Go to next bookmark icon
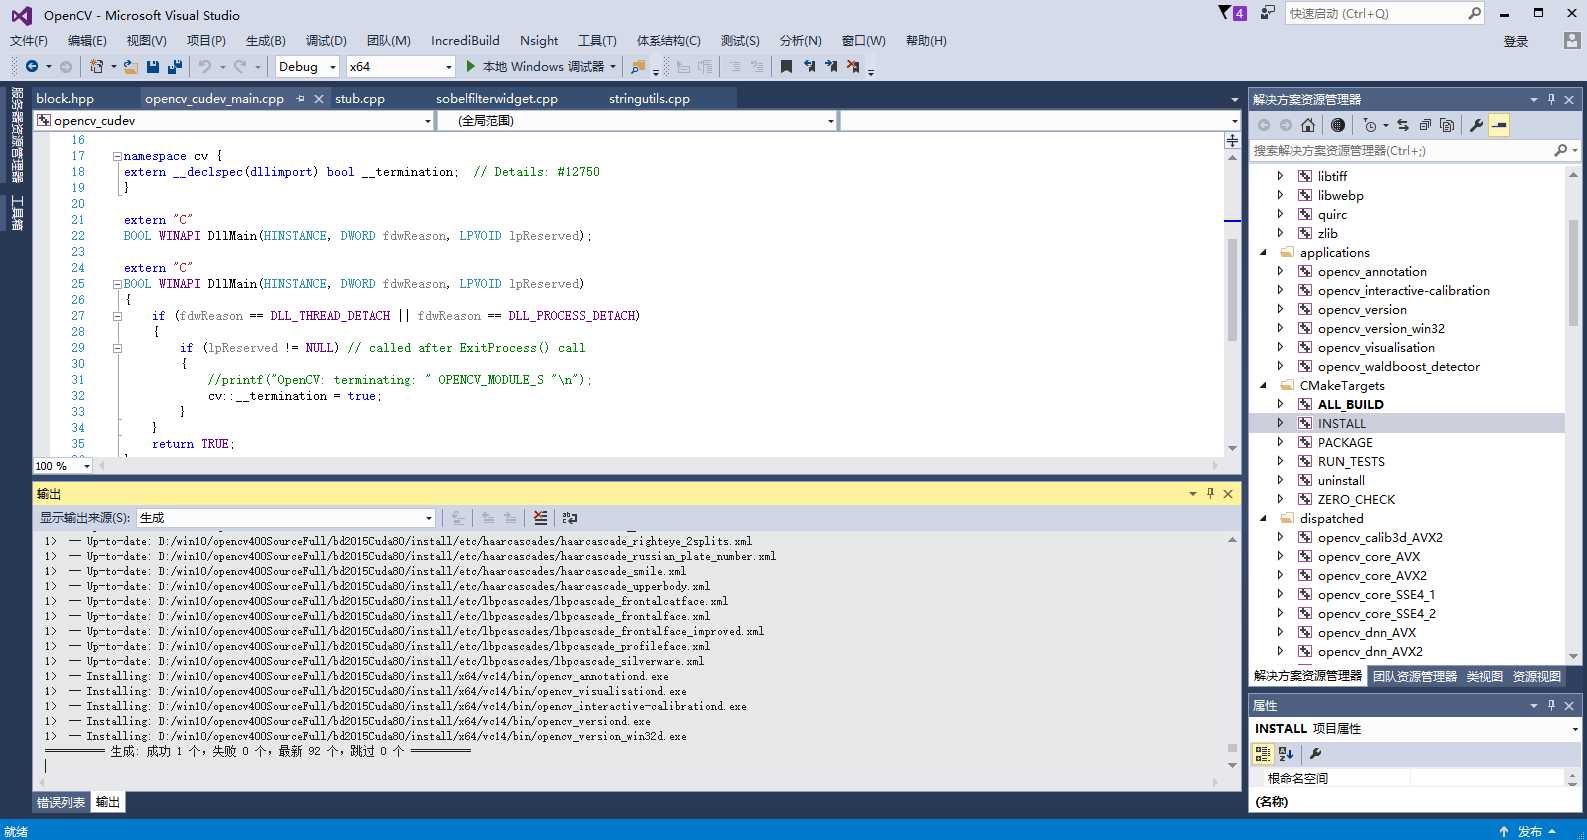 click(x=830, y=66)
